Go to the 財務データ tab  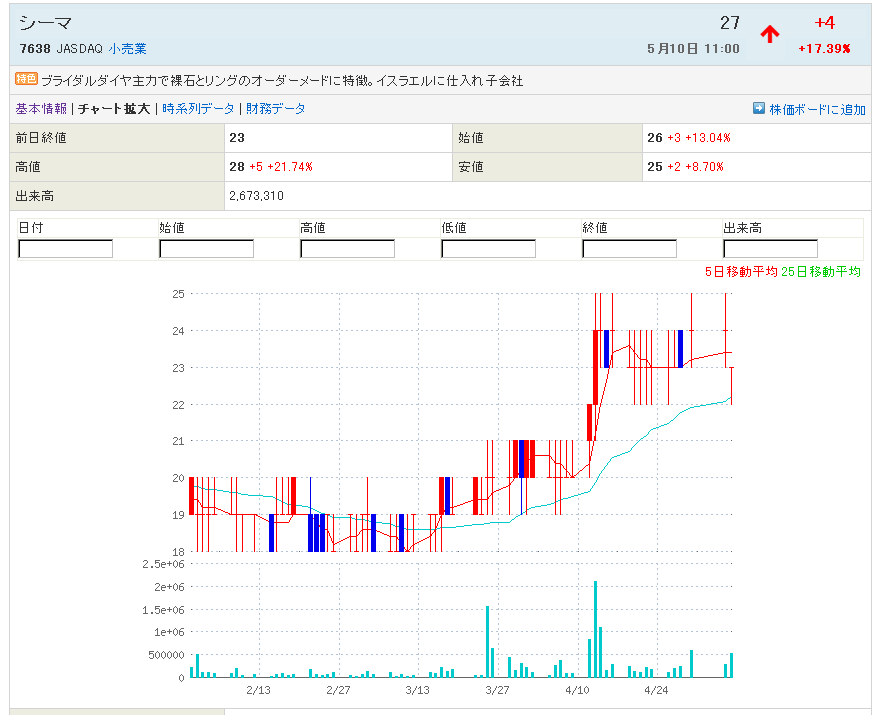[276, 108]
